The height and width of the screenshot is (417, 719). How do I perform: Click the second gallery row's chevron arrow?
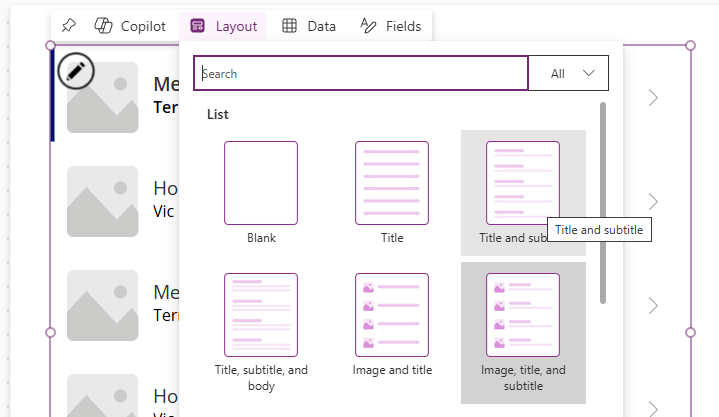653,201
